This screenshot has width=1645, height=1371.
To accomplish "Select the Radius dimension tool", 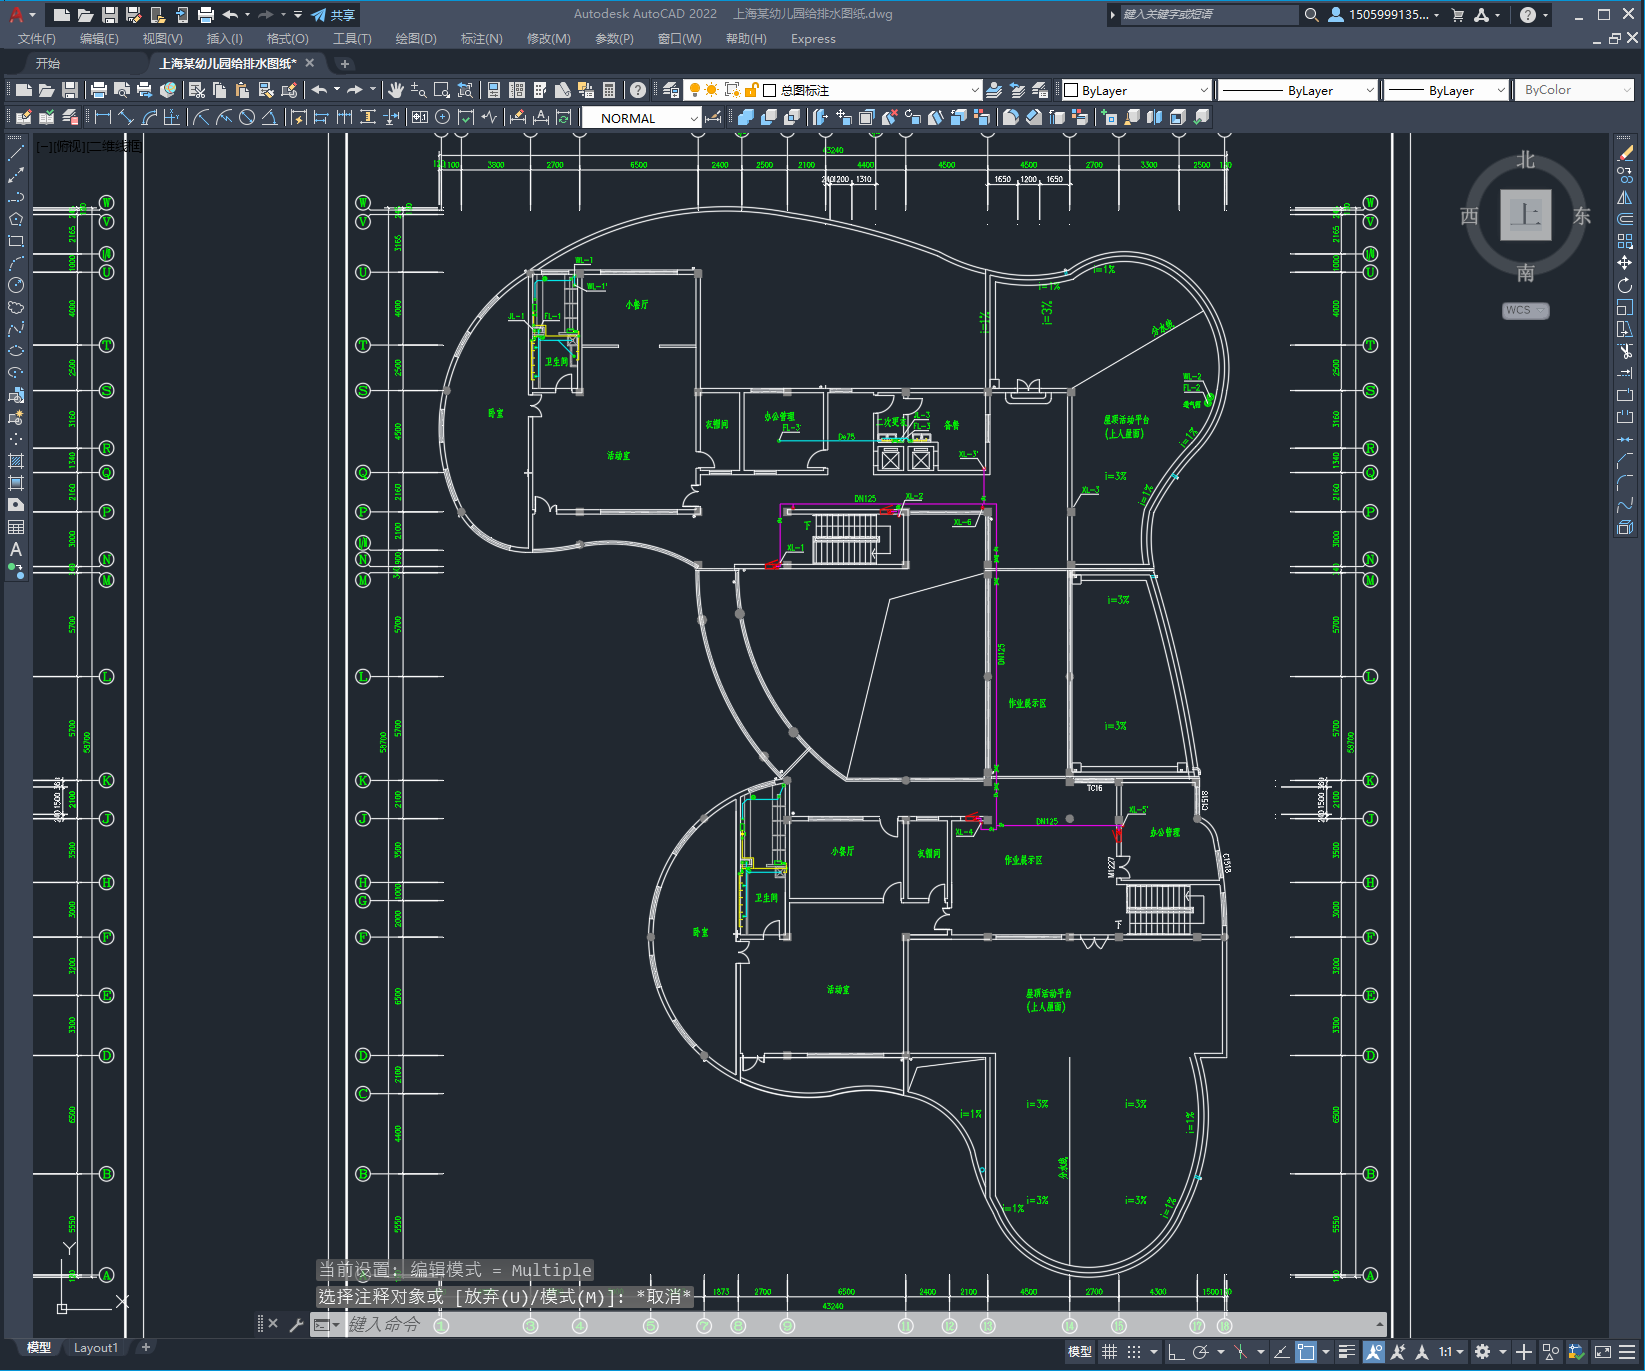I will pos(201,118).
